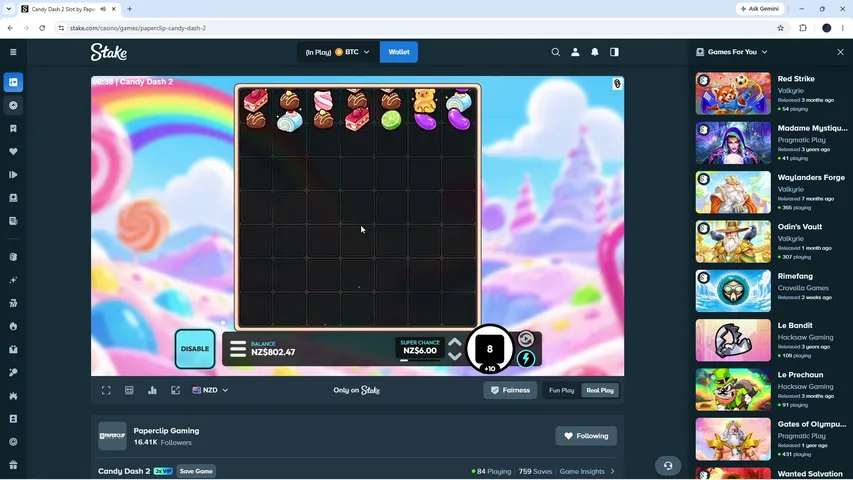Open the Waylanders Forge game thumbnail
Viewport: 853px width, 480px height.
733,192
